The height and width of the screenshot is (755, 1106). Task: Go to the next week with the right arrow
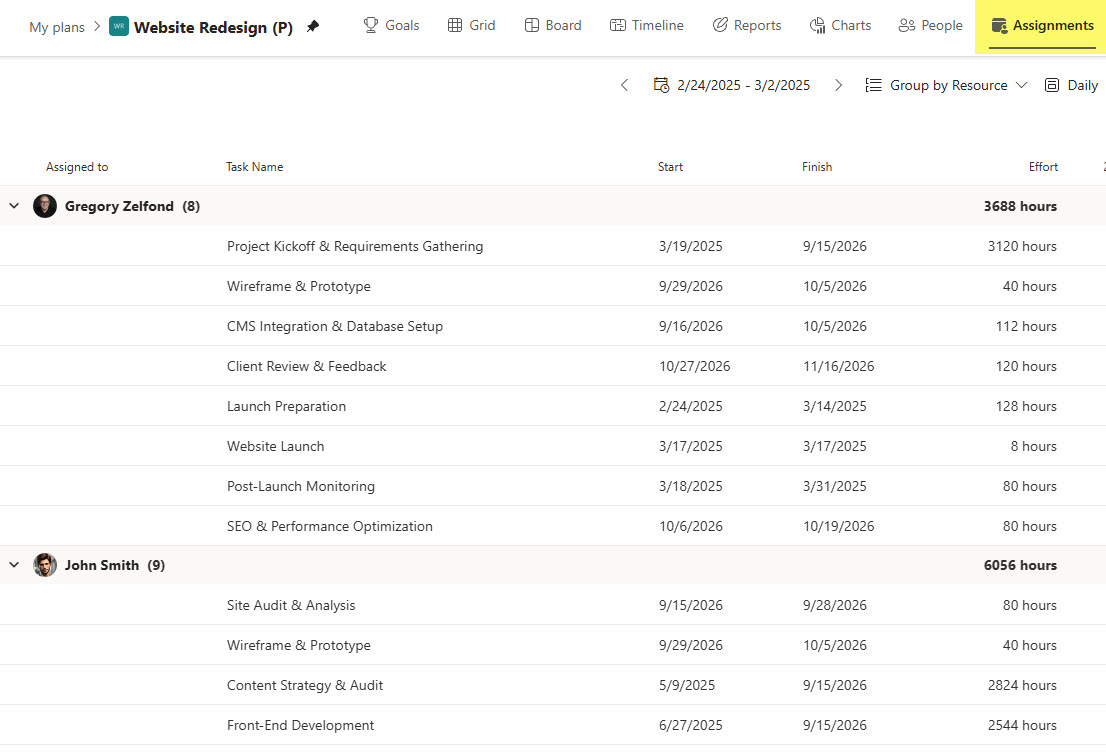(838, 85)
